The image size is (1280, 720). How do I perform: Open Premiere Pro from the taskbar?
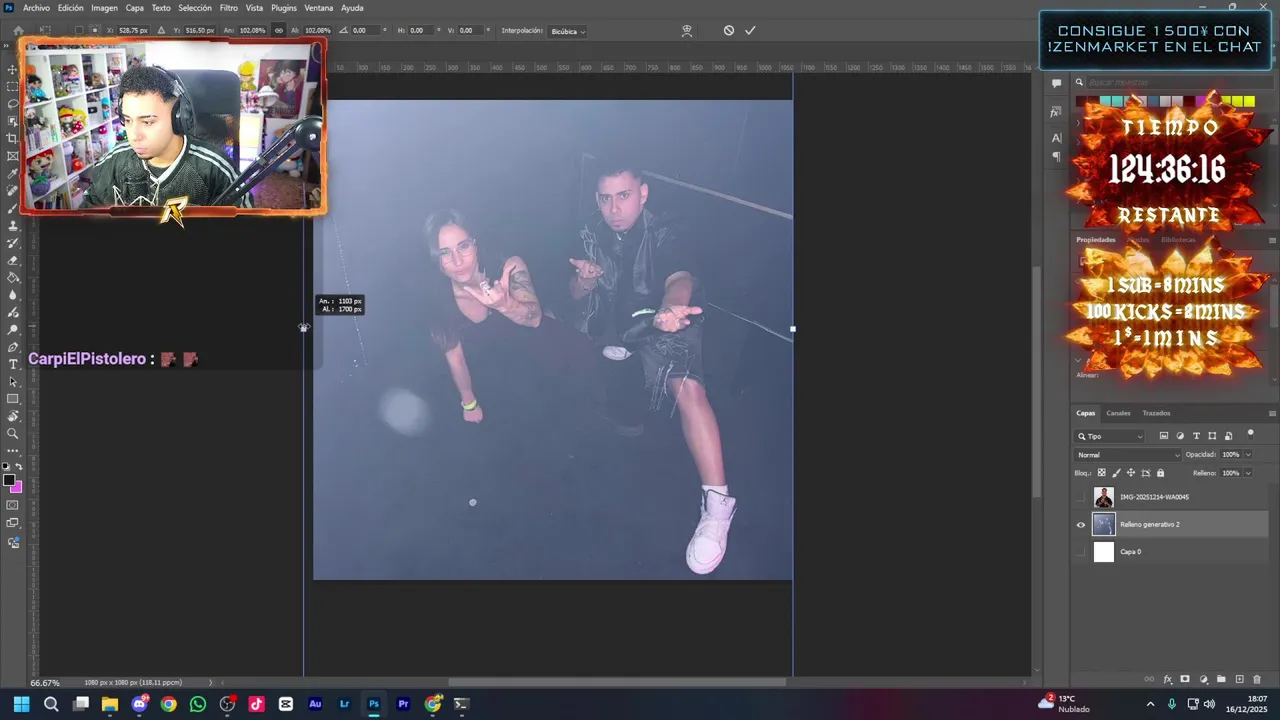[403, 704]
